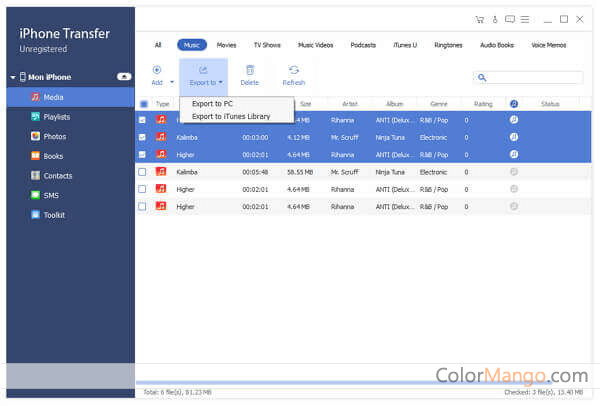Collapse the Mon iPhone device tree
This screenshot has width=600, height=406.
[x=12, y=77]
